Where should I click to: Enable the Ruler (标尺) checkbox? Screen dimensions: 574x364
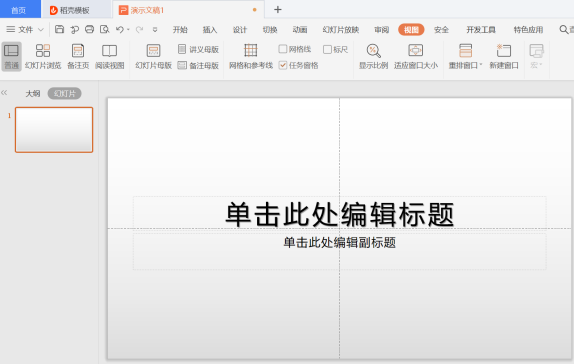tap(327, 49)
